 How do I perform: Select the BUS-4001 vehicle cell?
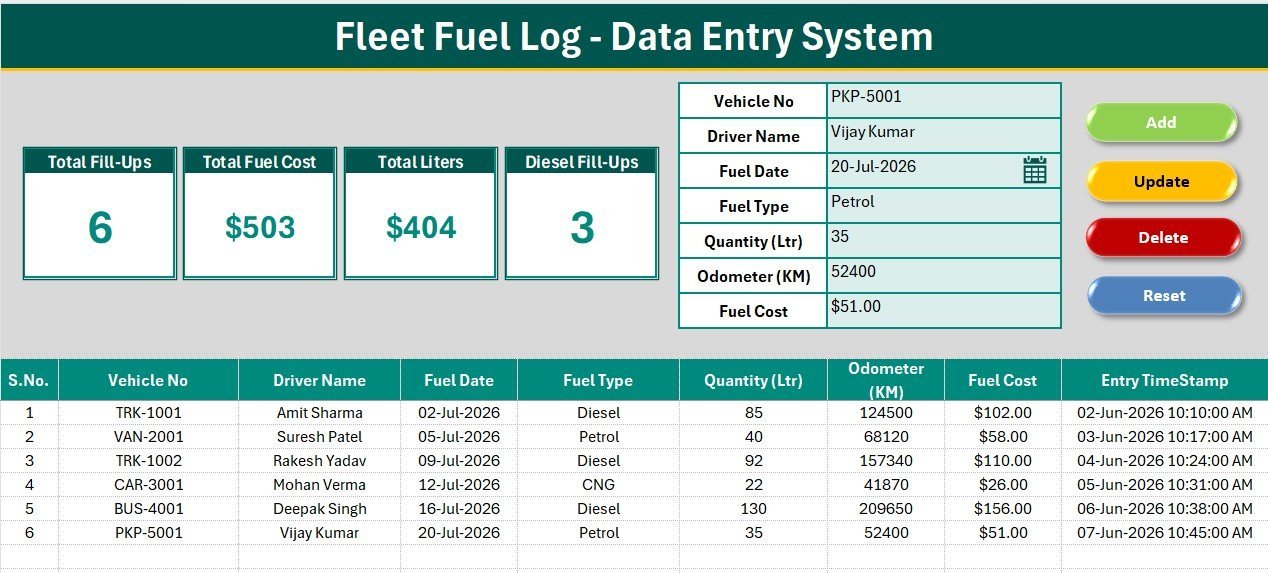click(148, 508)
